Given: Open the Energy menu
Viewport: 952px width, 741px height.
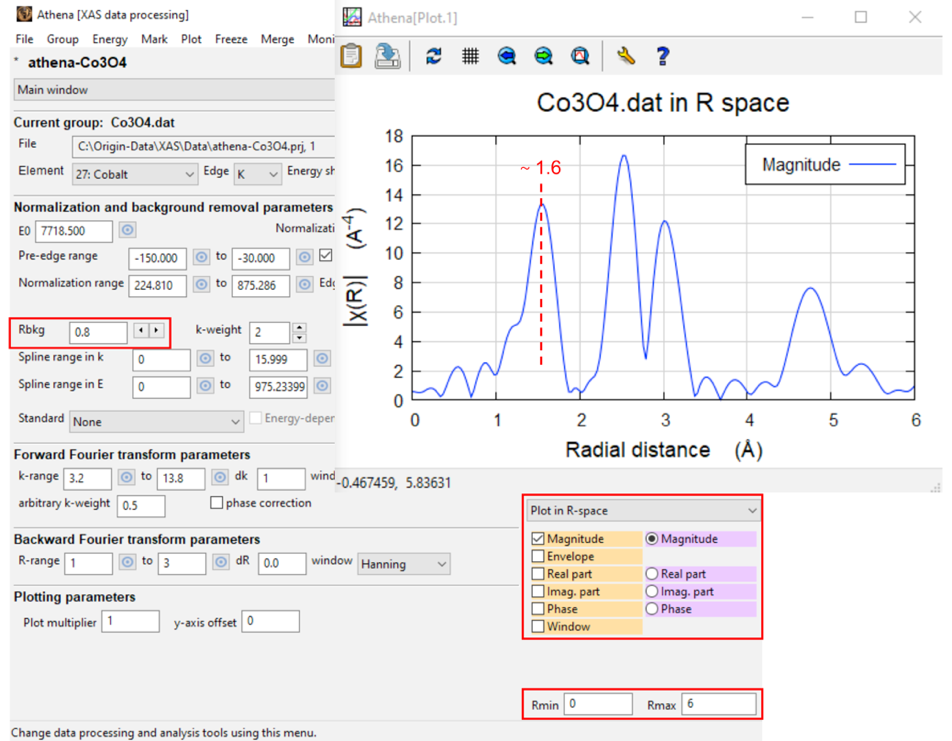Looking at the screenshot, I should coord(110,39).
